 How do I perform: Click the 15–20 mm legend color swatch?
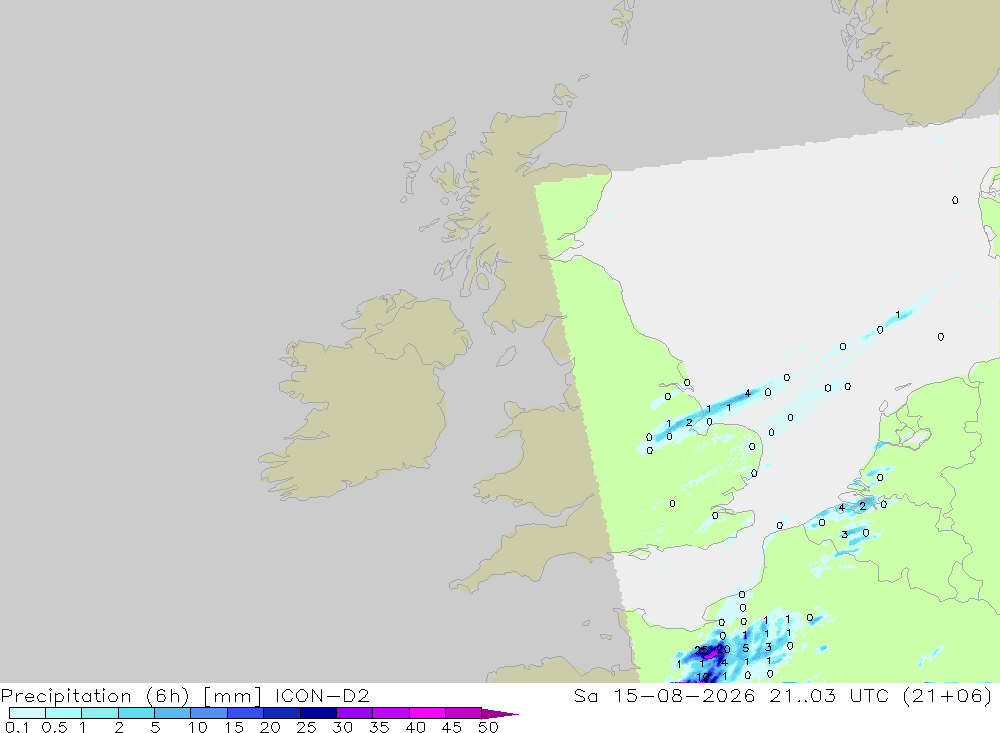(246, 713)
